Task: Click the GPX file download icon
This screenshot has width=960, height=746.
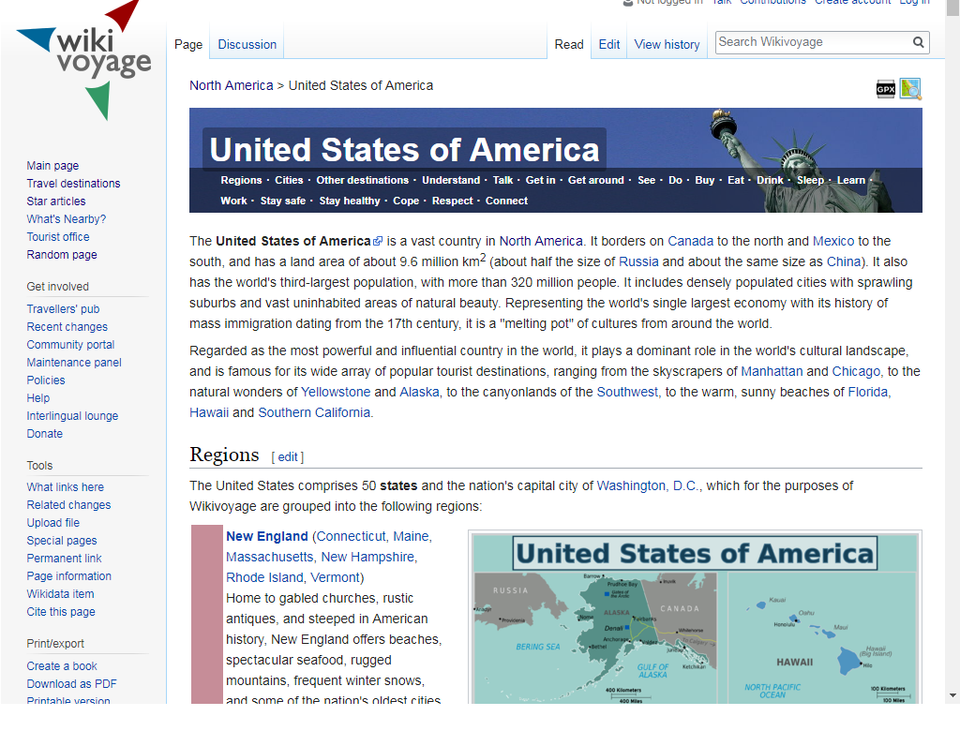Action: coord(885,89)
